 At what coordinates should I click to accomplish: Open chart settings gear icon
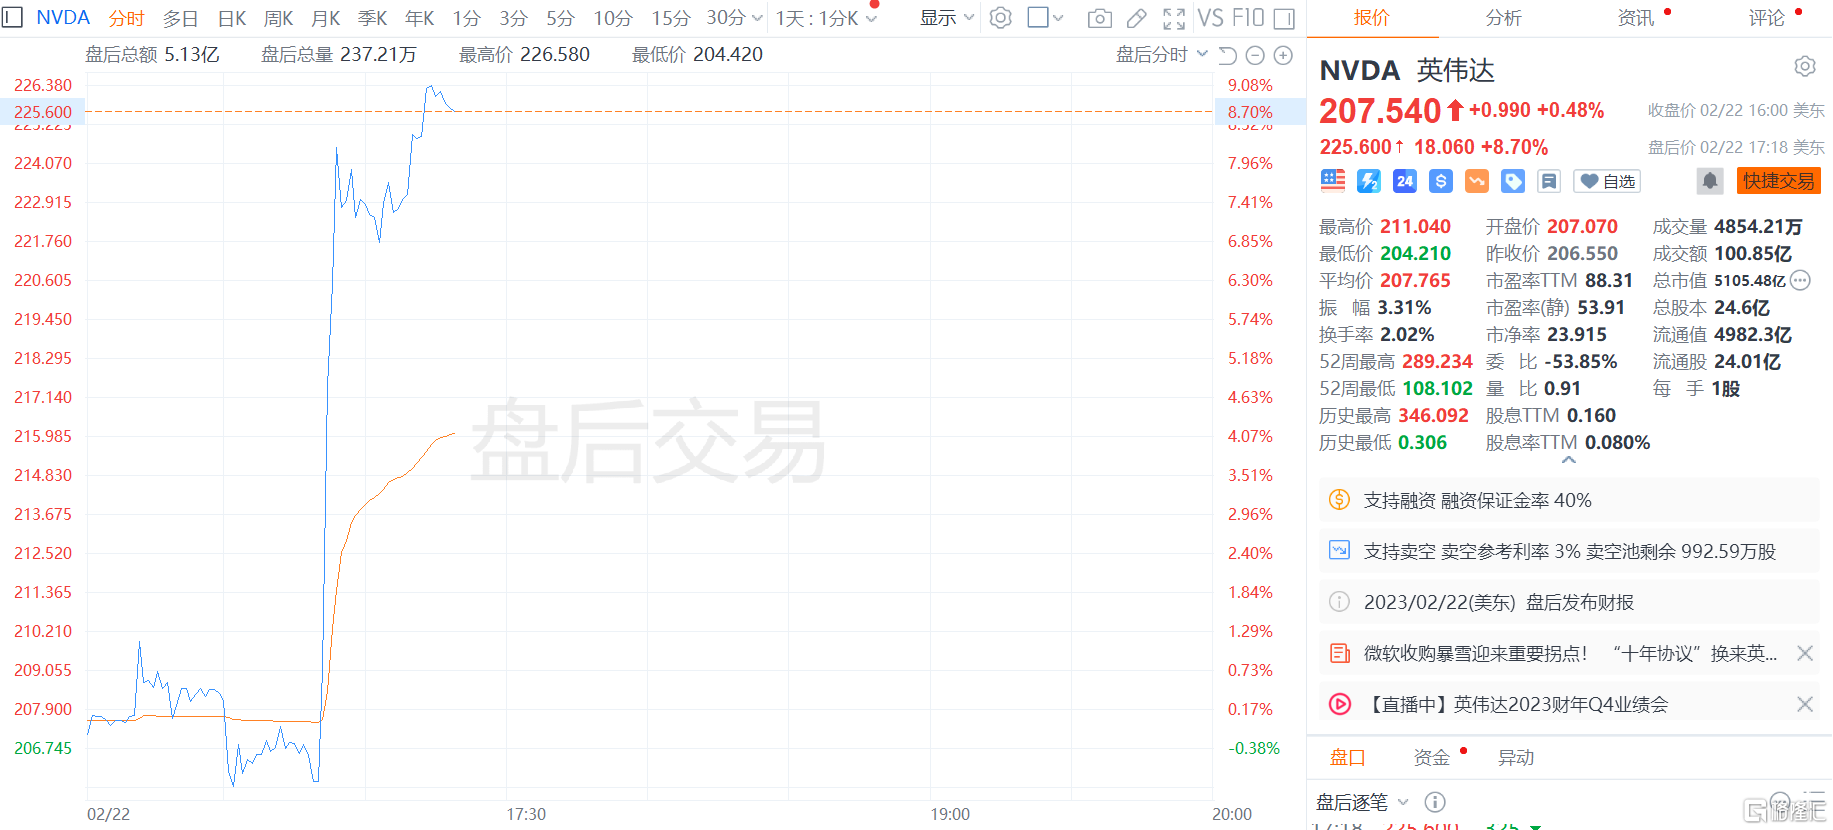tap(1000, 18)
